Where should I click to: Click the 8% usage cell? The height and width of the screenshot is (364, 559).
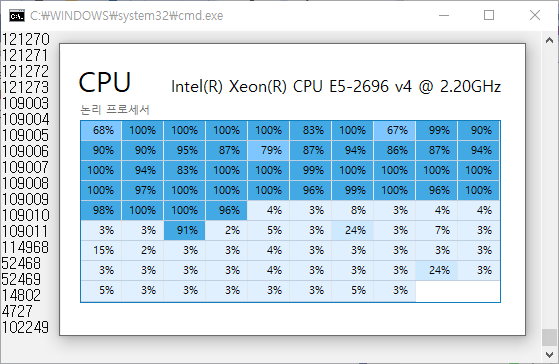[353, 210]
